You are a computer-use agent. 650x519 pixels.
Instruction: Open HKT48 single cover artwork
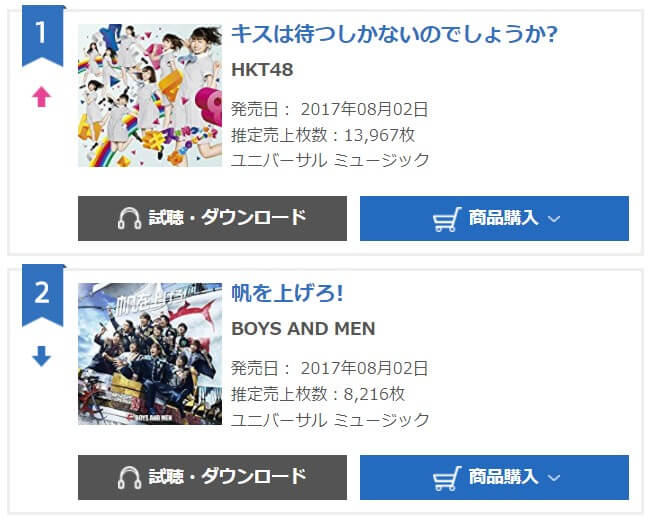click(x=150, y=95)
